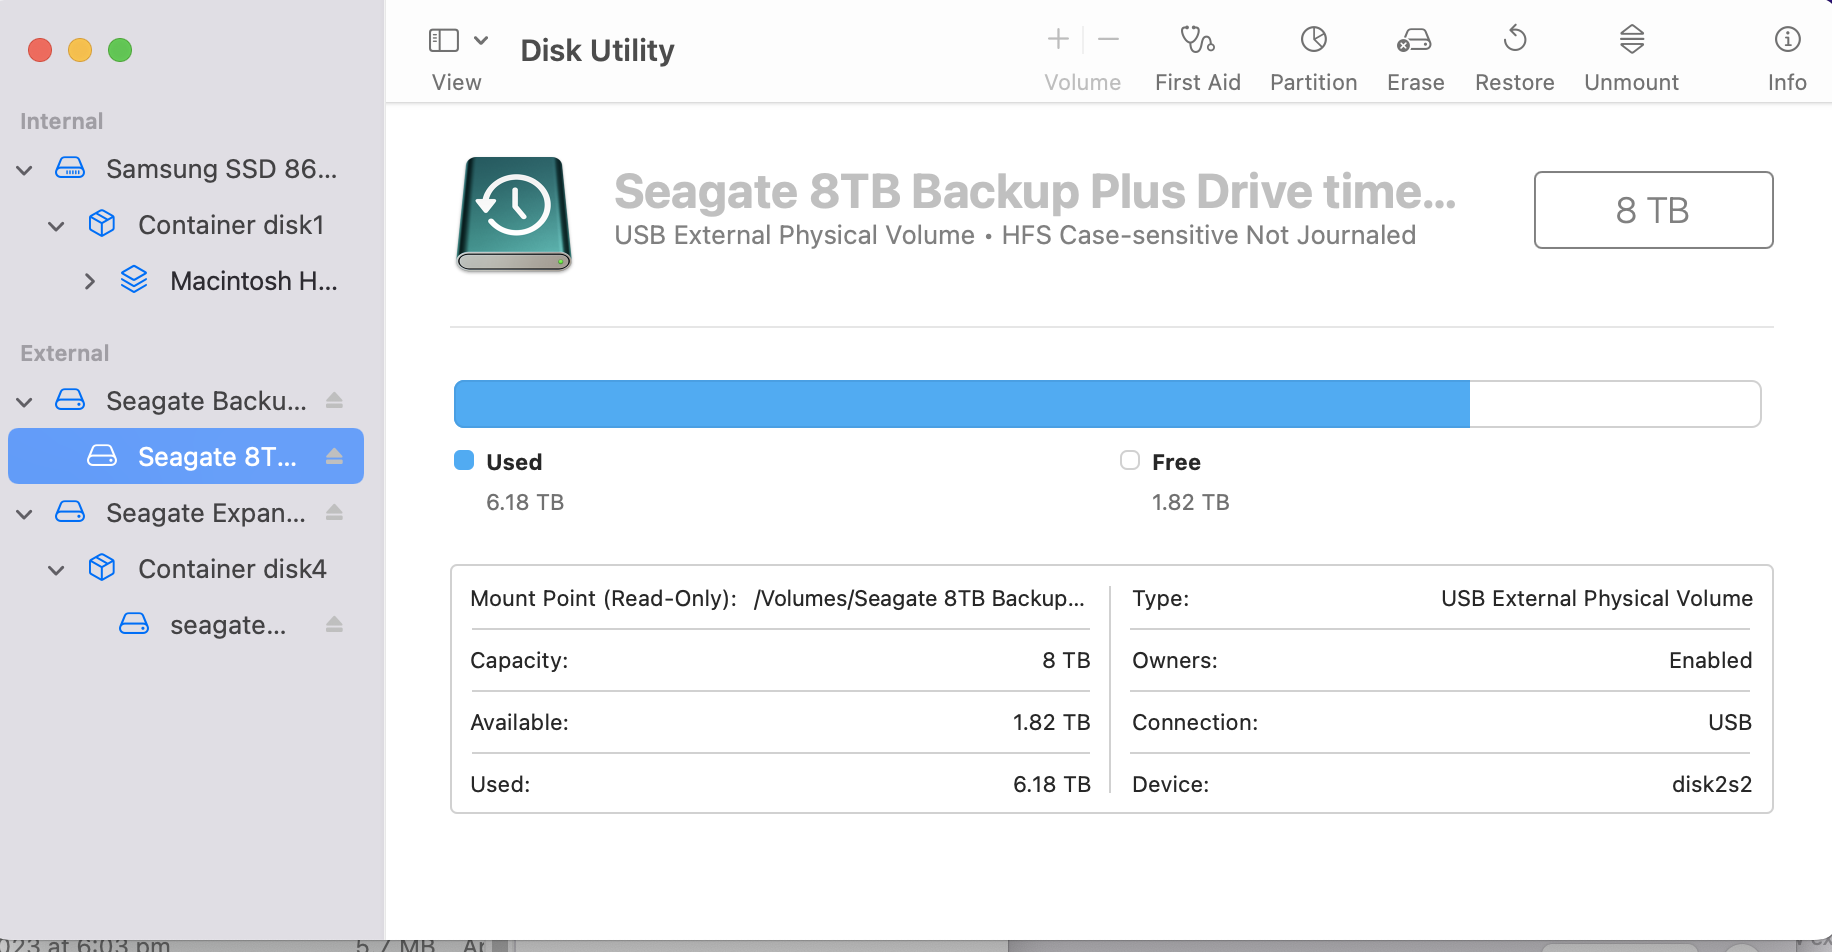
Task: Collapse the Samsung SSD disk tree
Action: pyautogui.click(x=25, y=170)
